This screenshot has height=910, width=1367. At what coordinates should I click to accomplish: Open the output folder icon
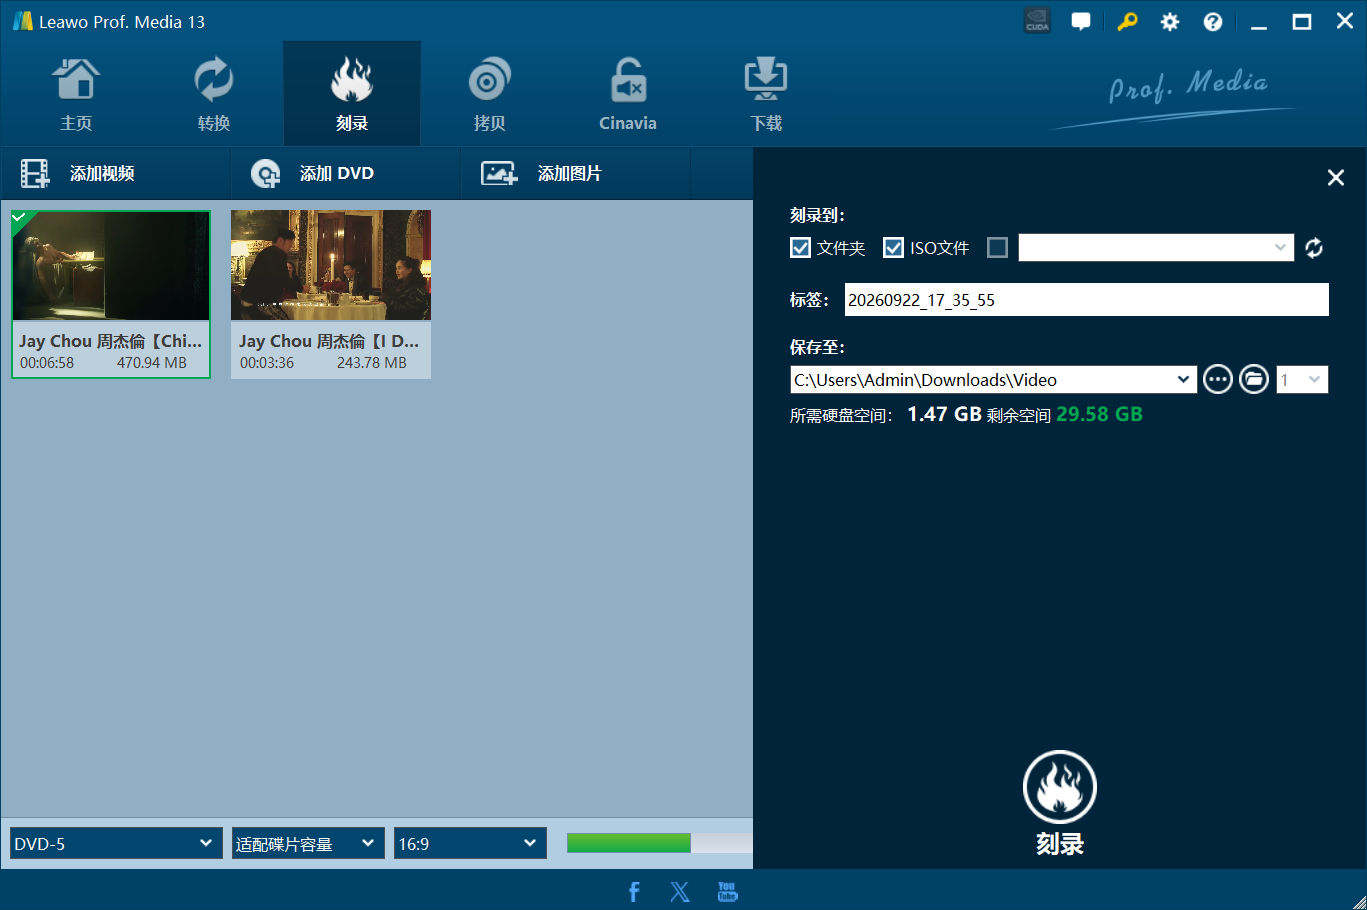[1254, 380]
